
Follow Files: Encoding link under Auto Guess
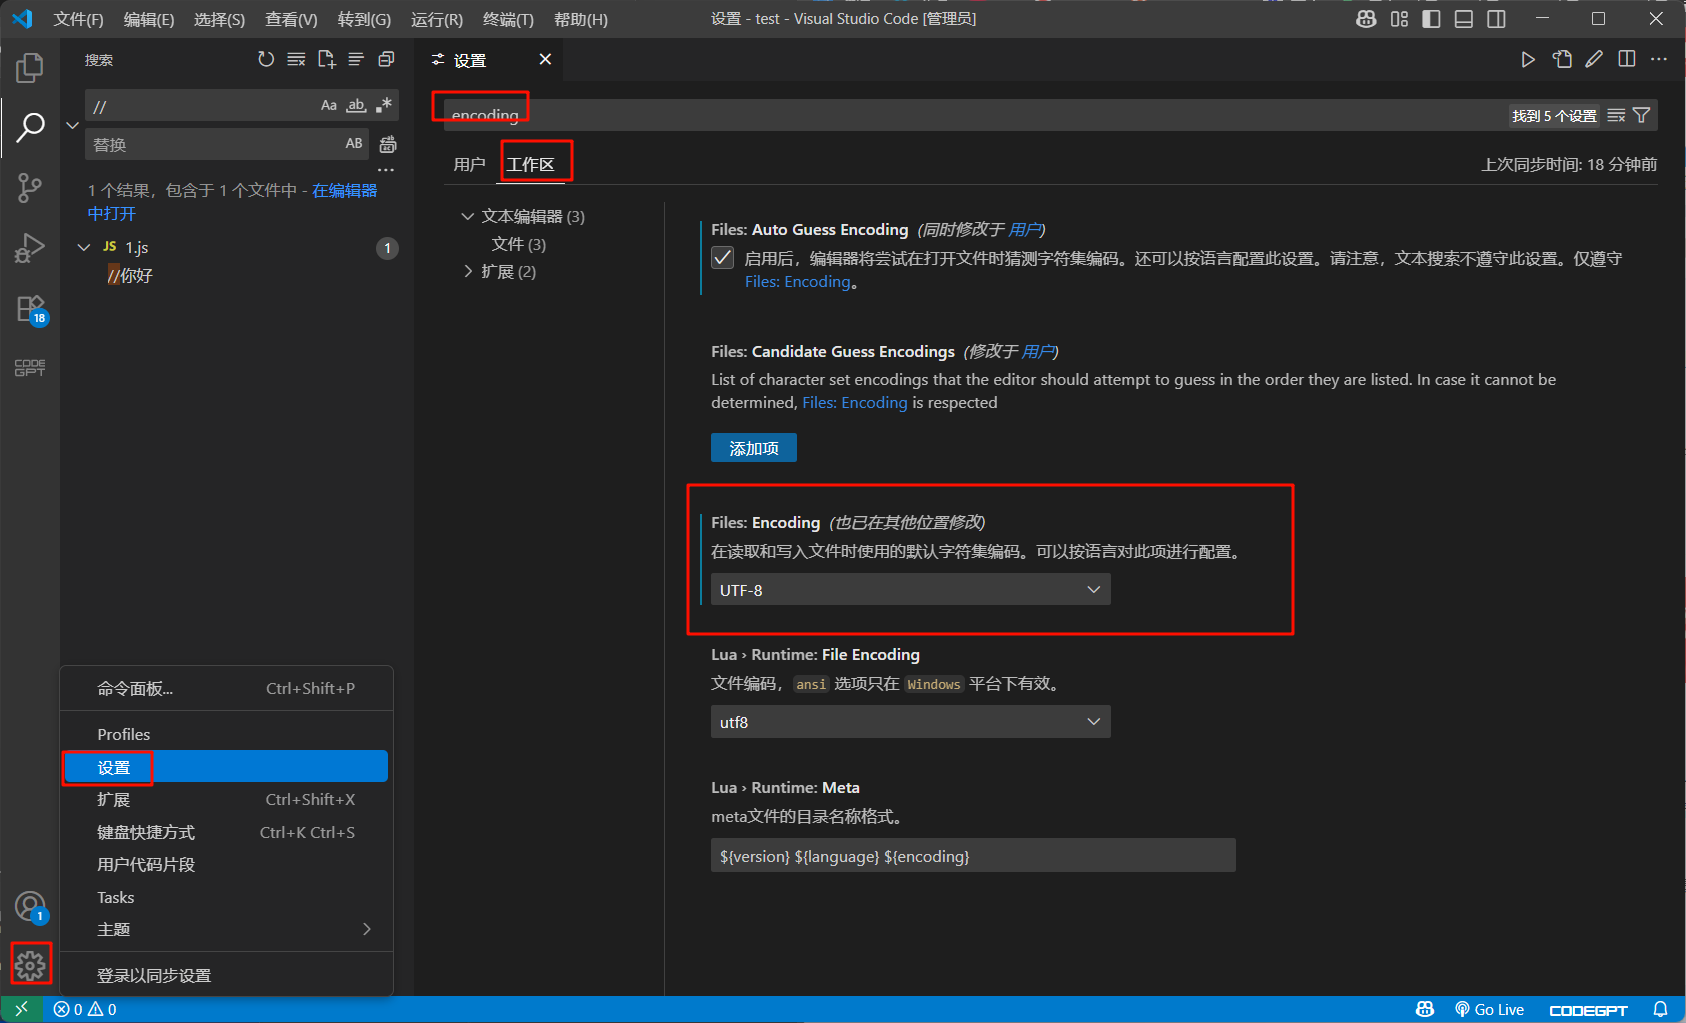pos(798,282)
